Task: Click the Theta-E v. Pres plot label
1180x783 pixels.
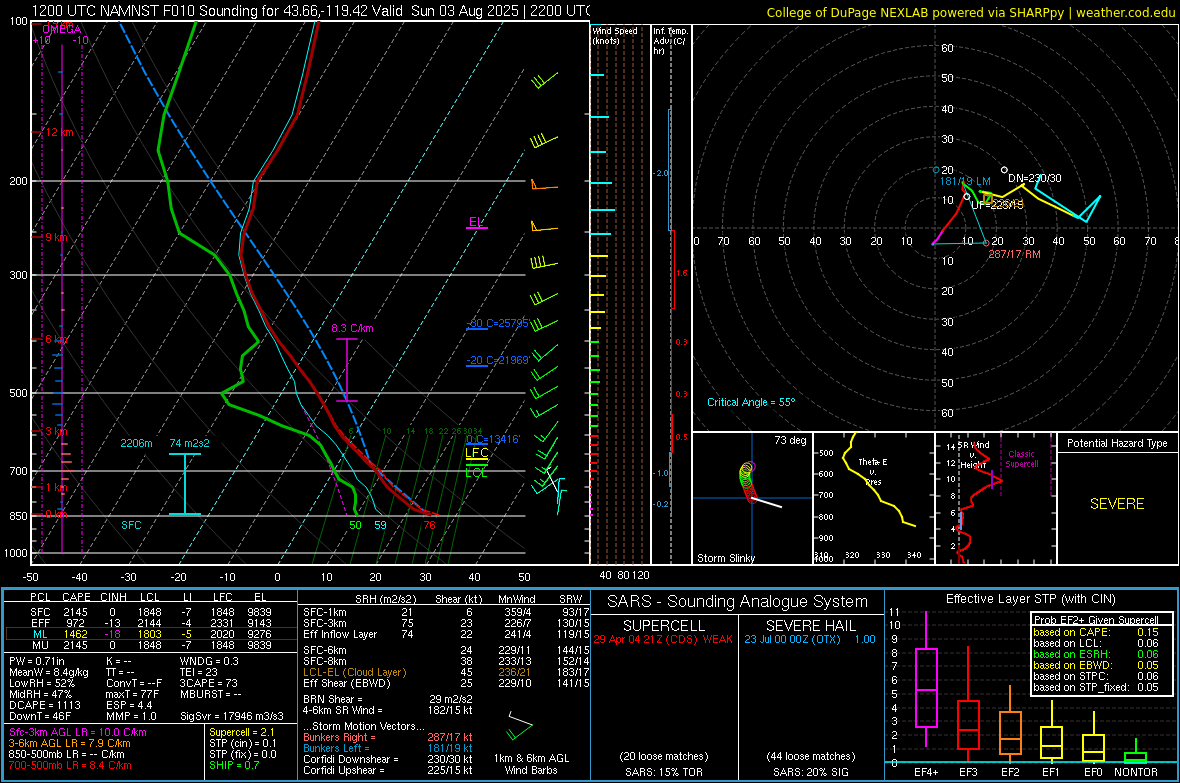Action: (x=873, y=471)
